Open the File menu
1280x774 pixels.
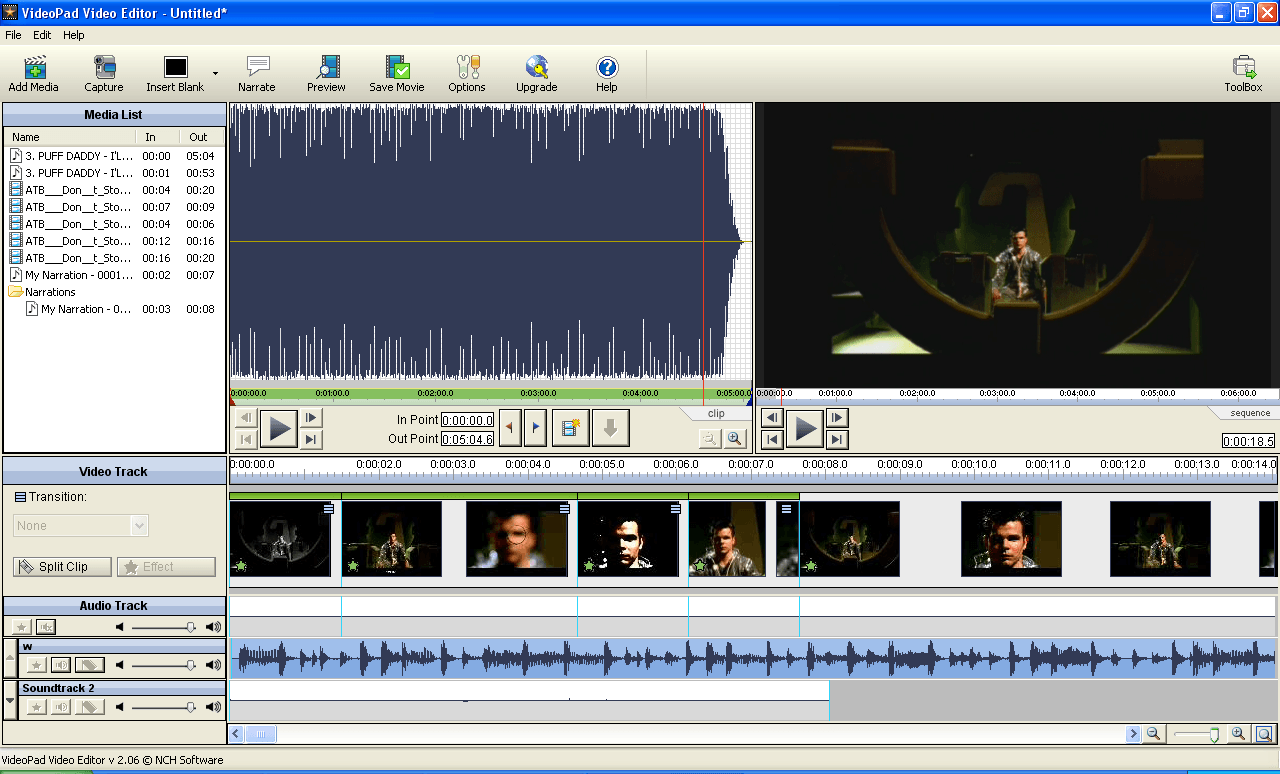pos(13,35)
